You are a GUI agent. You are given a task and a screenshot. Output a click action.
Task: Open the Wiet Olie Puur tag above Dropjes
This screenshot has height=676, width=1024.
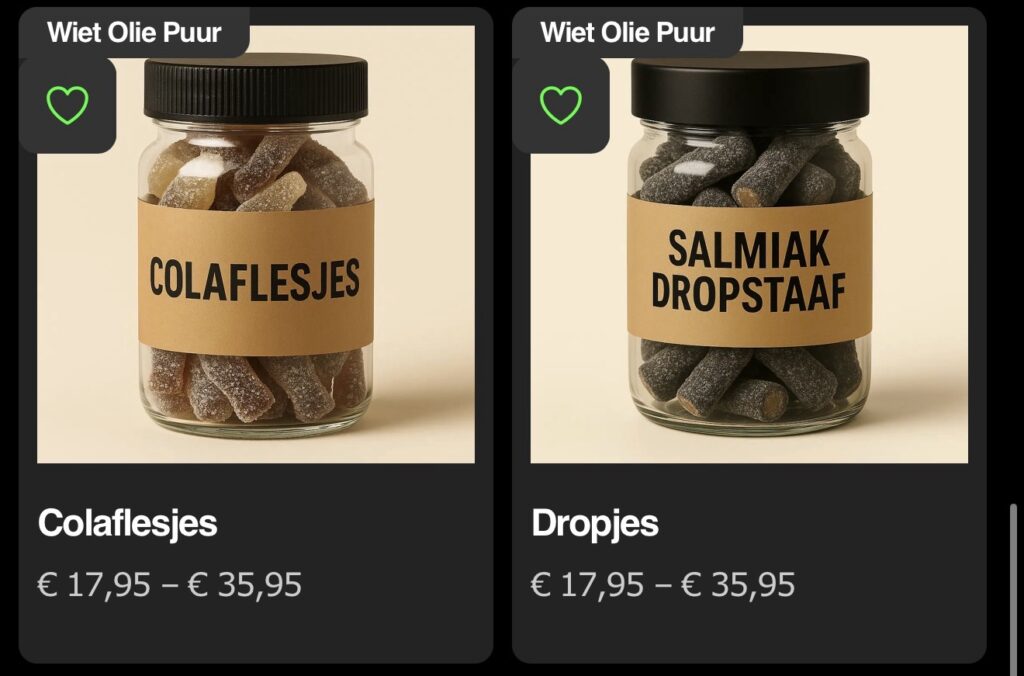628,32
